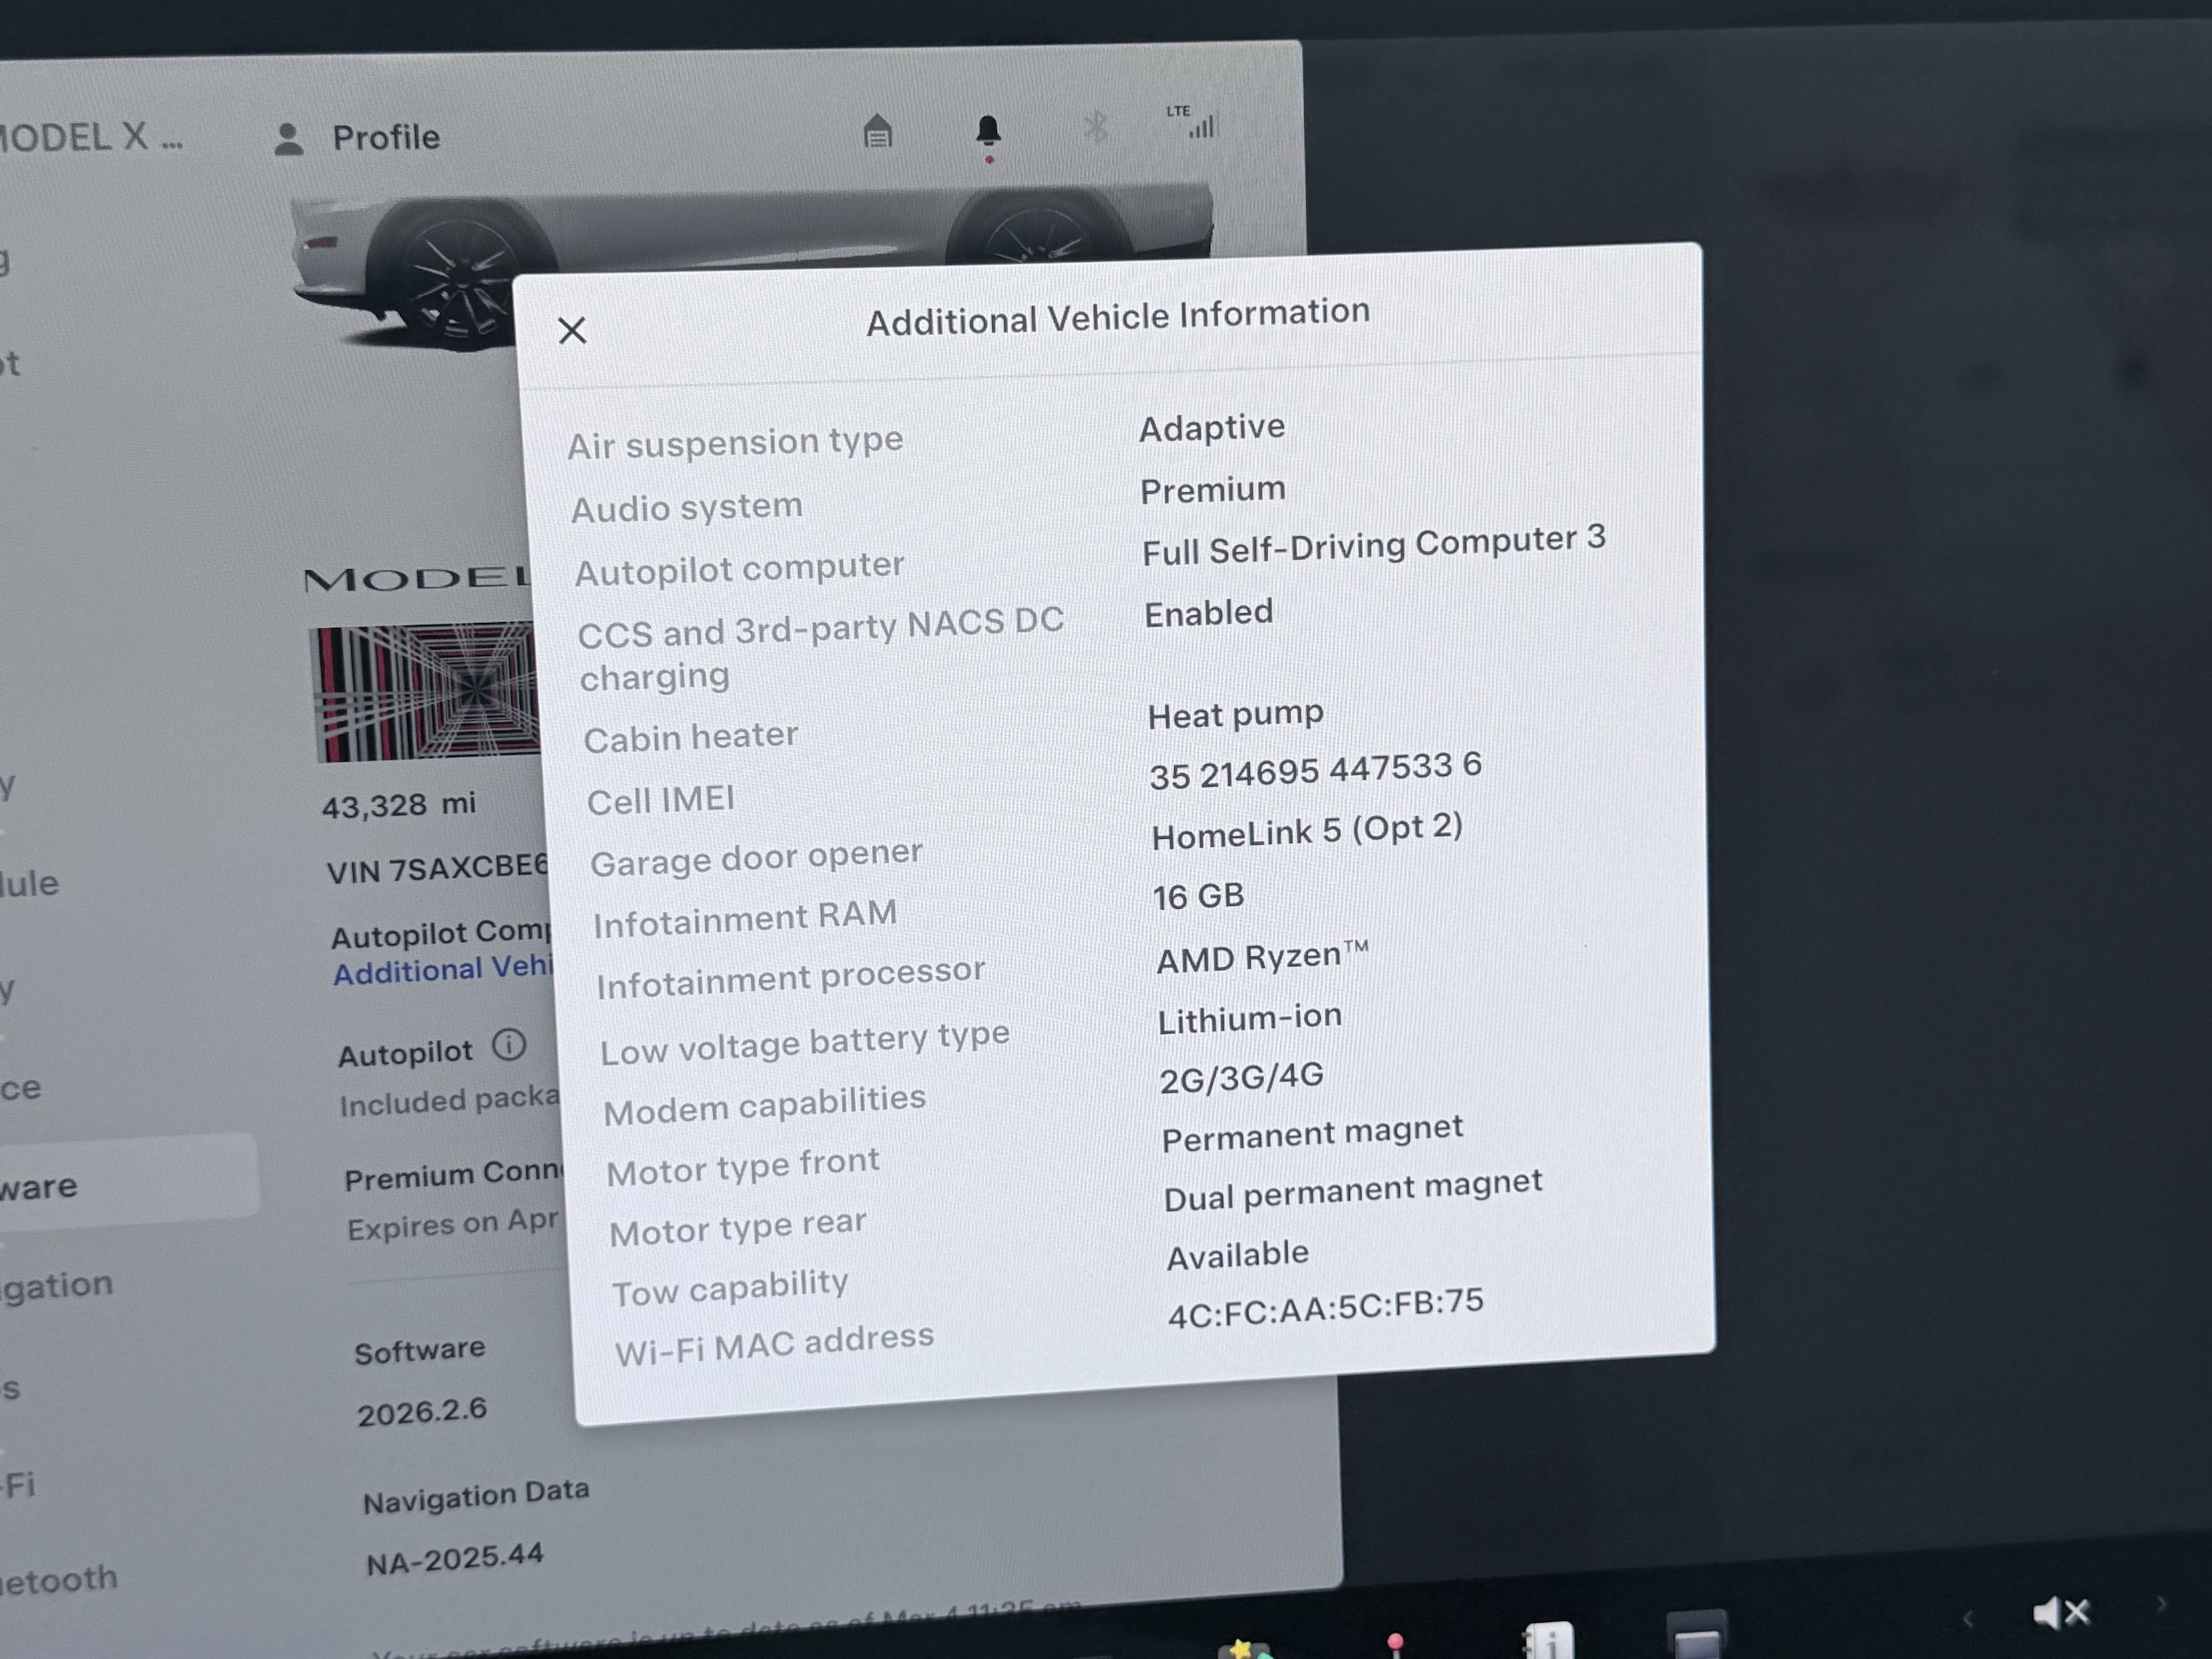The height and width of the screenshot is (1659, 2212).
Task: Tap the patterned wrap thumbnail under Model X
Action: [x=425, y=692]
